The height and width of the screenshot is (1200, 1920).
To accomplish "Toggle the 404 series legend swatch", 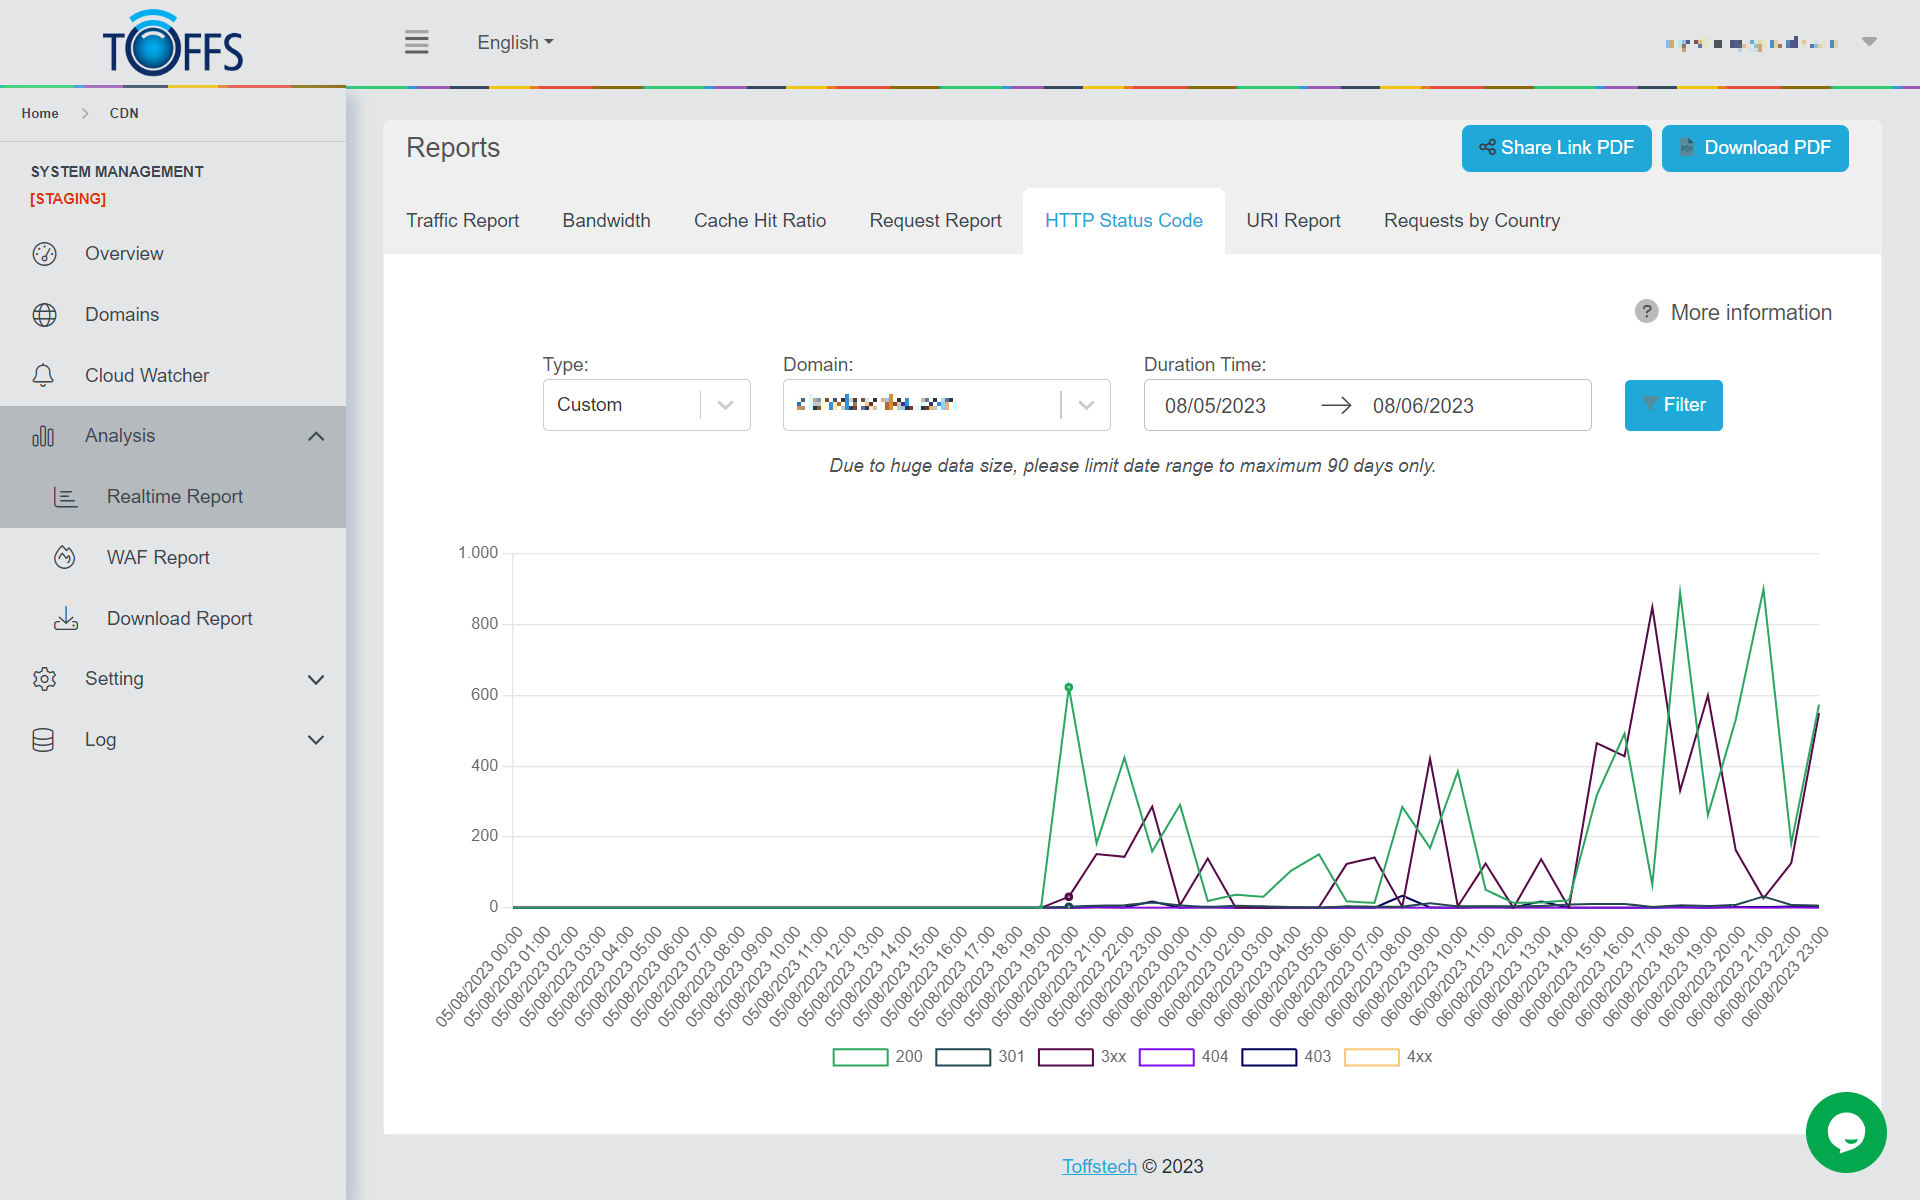I will click(1166, 1057).
